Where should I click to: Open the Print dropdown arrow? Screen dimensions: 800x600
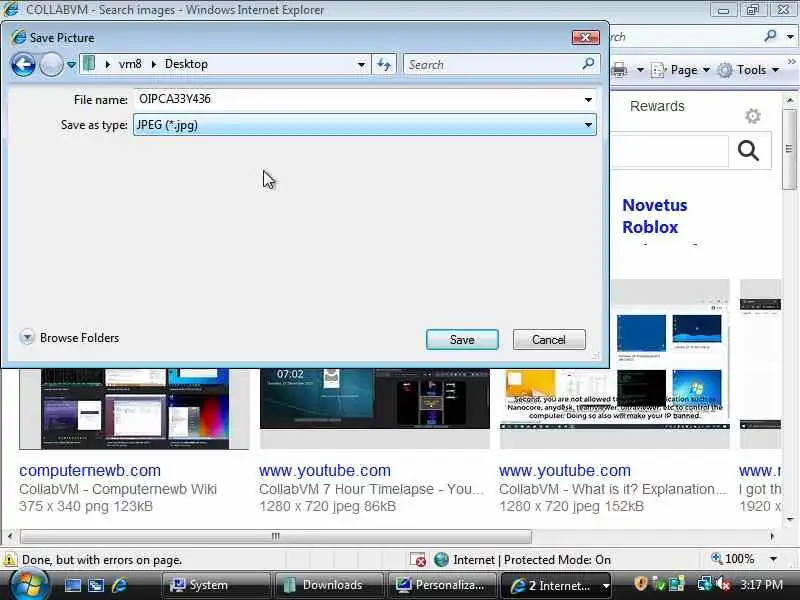point(640,69)
